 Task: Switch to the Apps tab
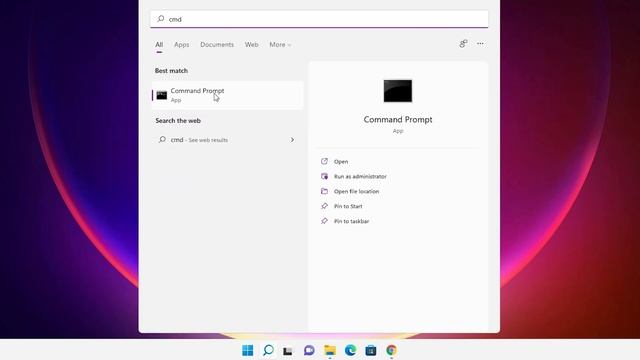pos(182,44)
